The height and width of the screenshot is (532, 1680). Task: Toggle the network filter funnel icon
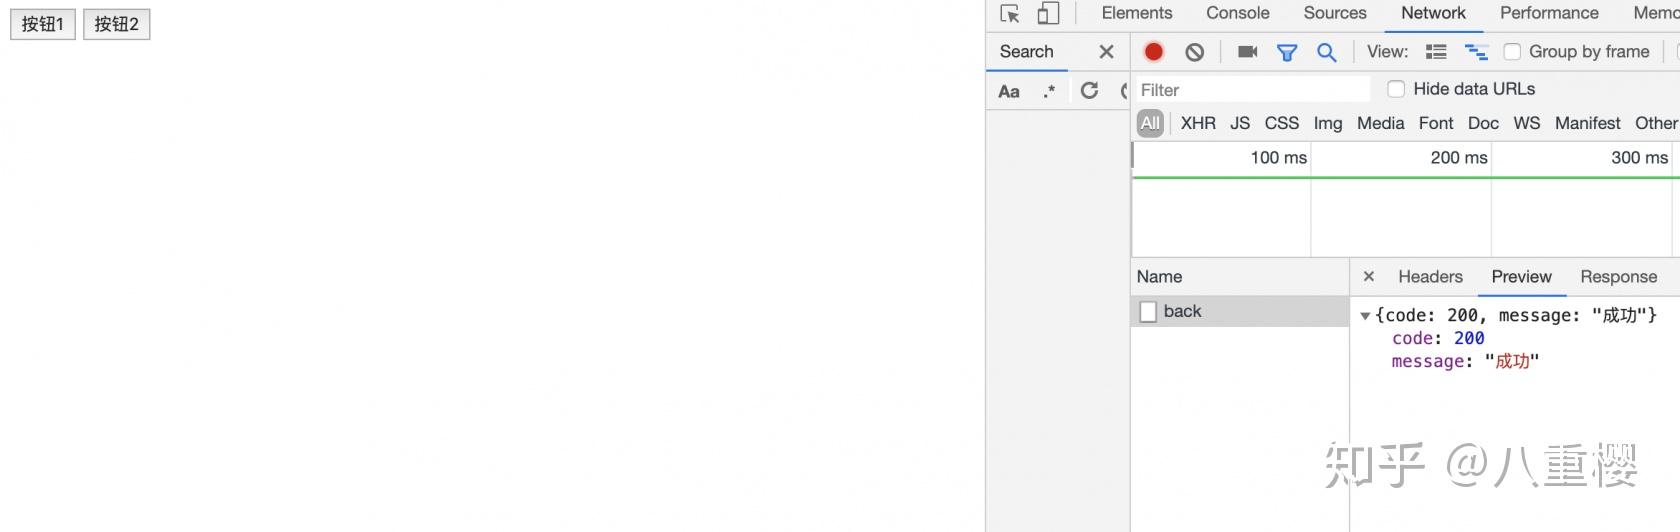(1287, 52)
